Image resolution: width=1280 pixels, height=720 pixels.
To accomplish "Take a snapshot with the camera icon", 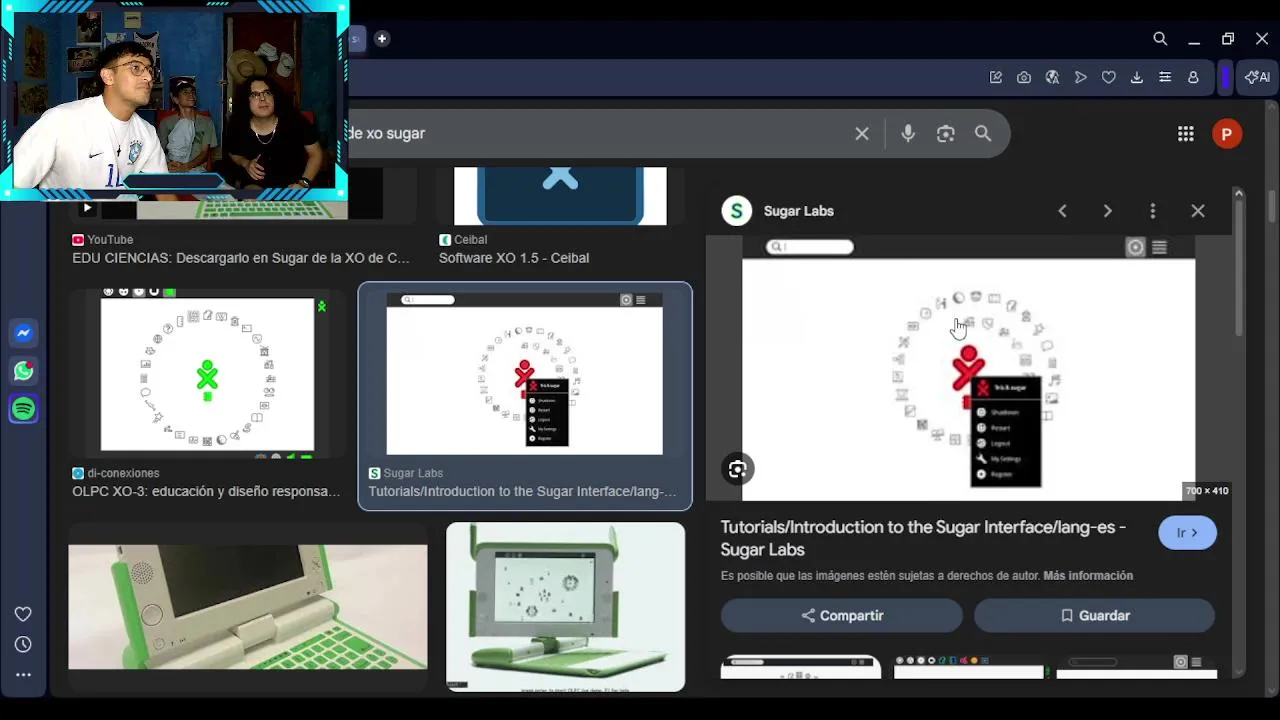I will click(1024, 77).
